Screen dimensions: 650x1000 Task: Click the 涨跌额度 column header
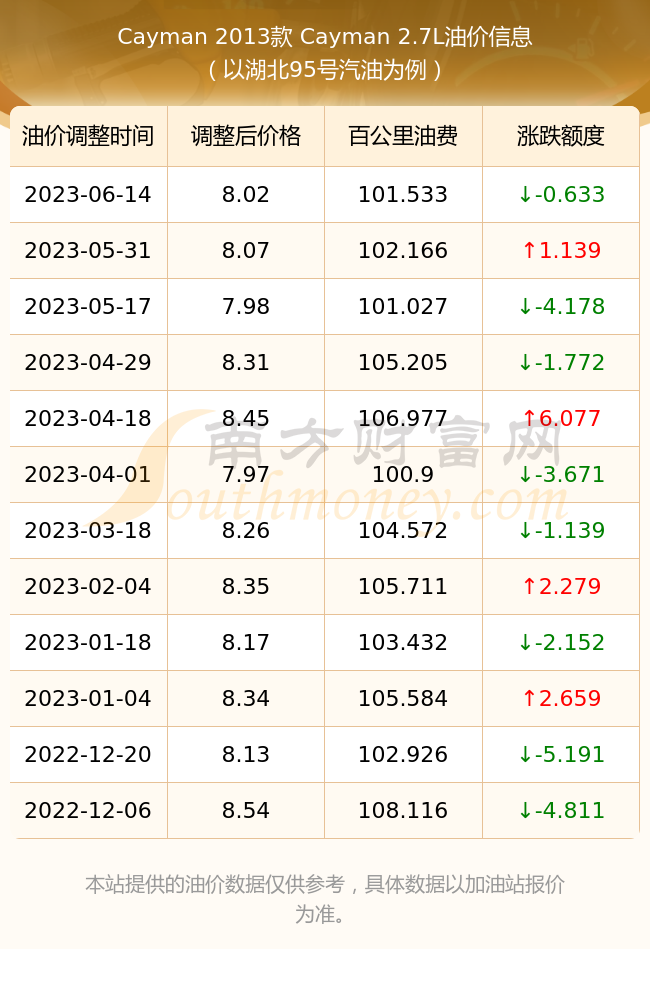561,136
